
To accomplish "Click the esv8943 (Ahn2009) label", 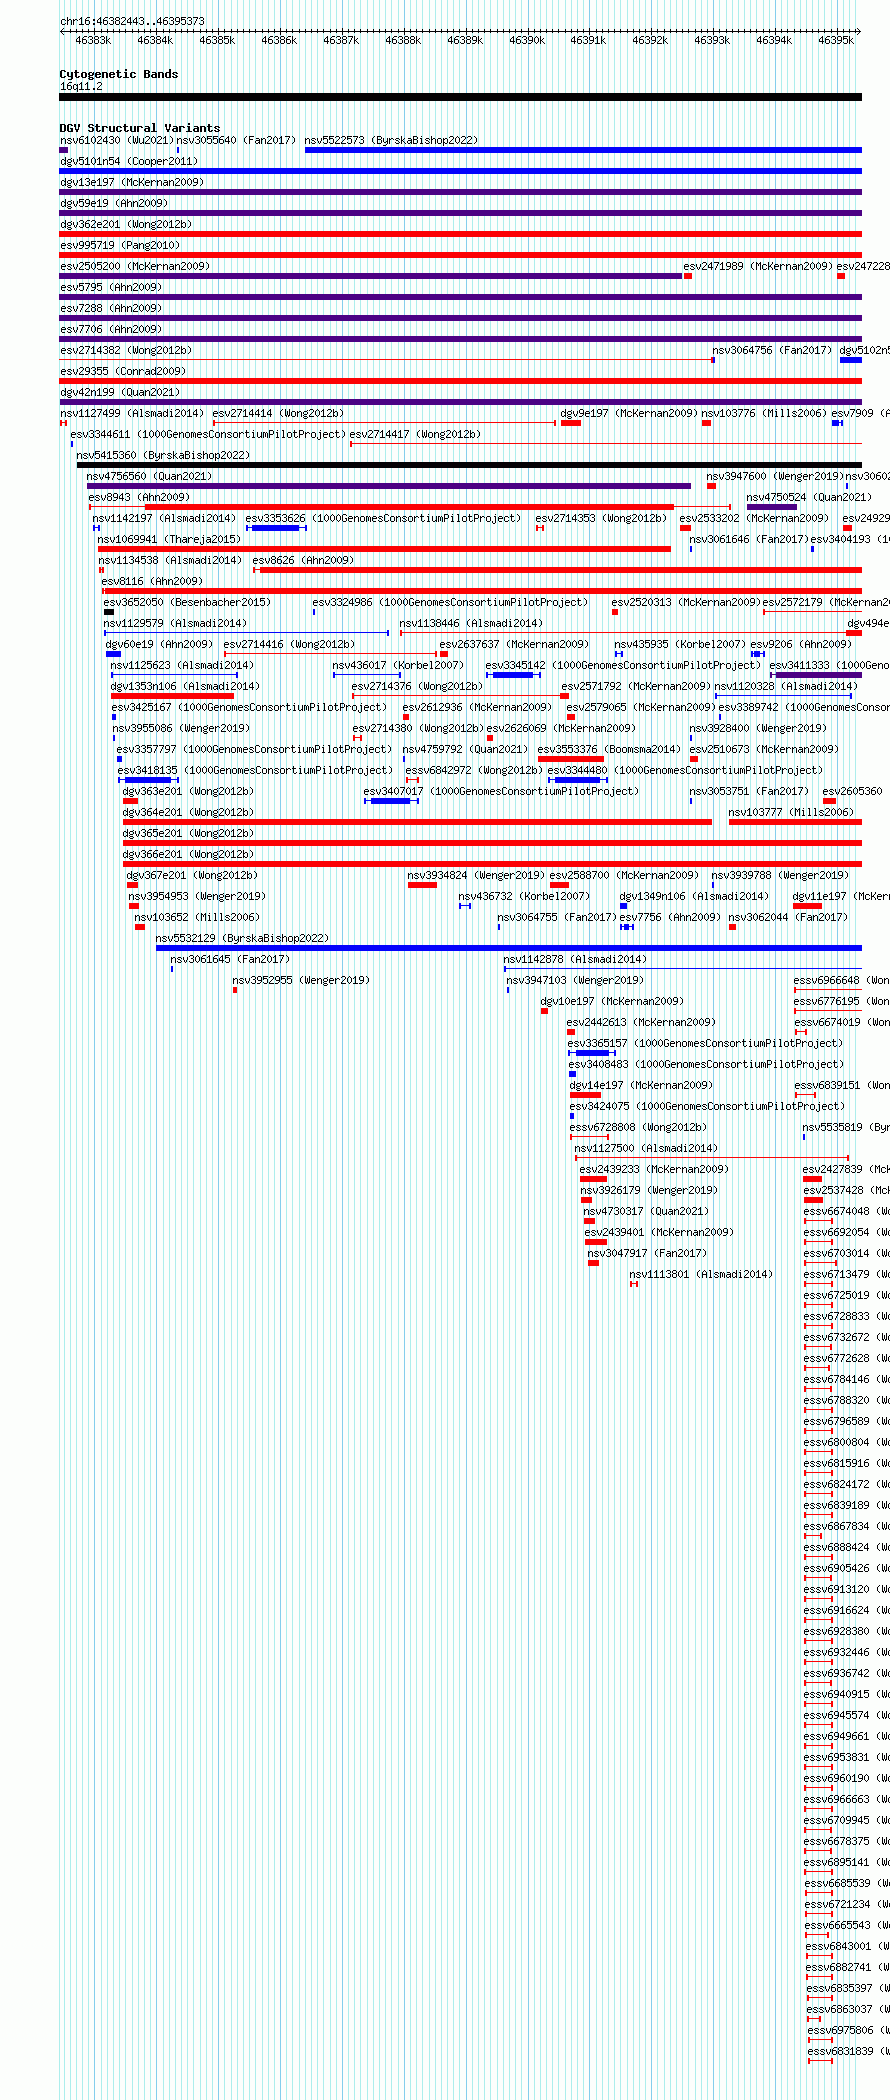I will tap(139, 497).
